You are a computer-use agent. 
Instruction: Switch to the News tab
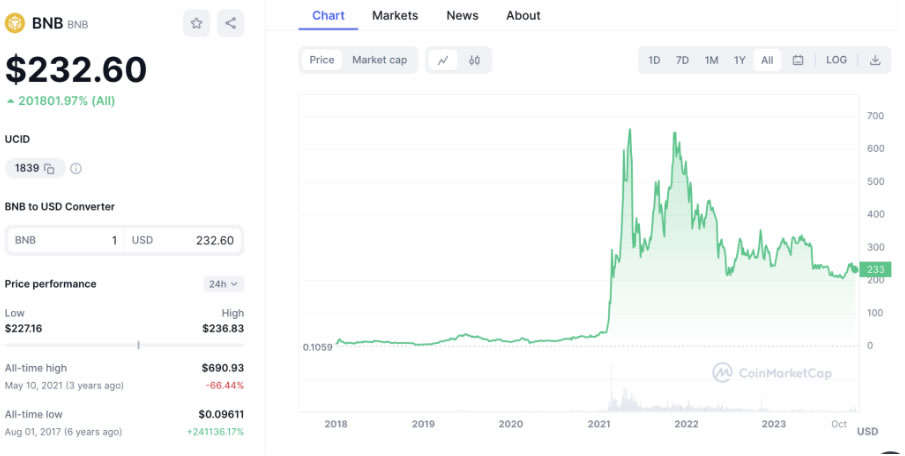(x=462, y=16)
